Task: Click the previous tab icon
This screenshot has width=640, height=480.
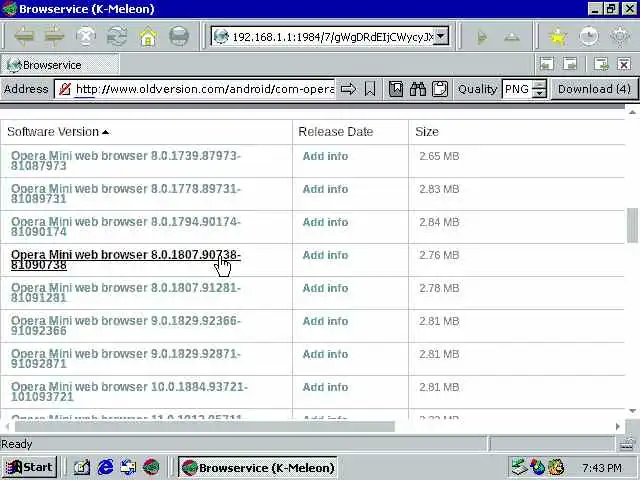Action: 547,64
